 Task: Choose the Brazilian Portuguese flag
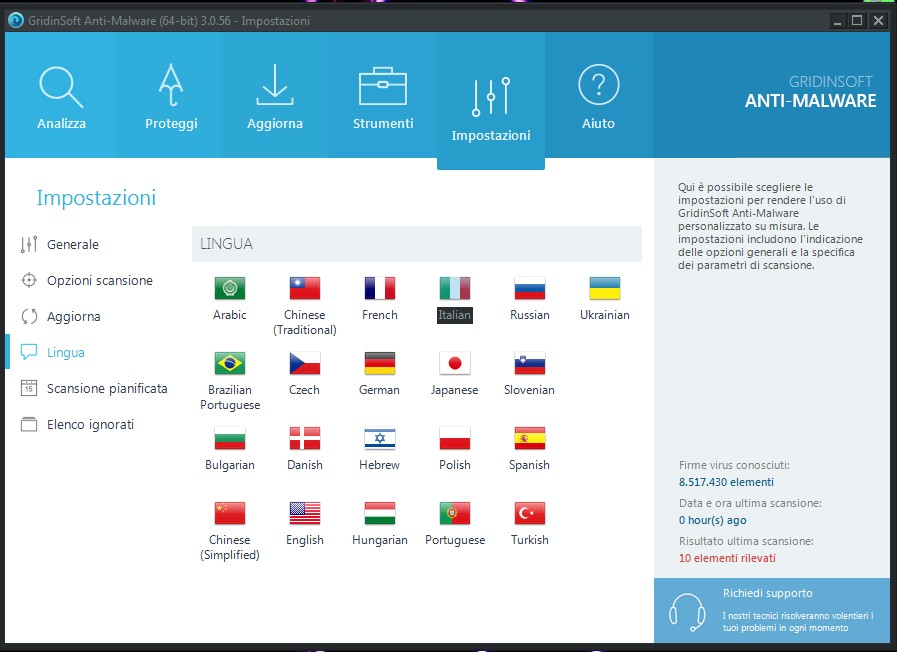point(229,363)
